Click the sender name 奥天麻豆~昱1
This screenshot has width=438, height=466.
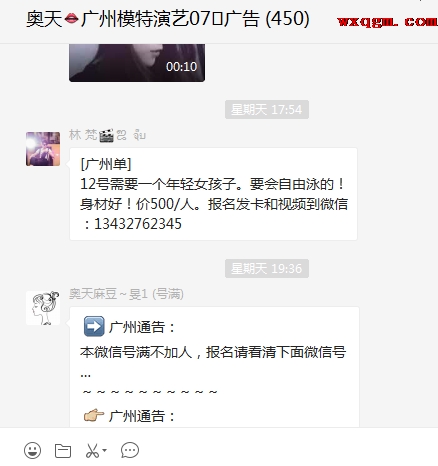(x=126, y=294)
